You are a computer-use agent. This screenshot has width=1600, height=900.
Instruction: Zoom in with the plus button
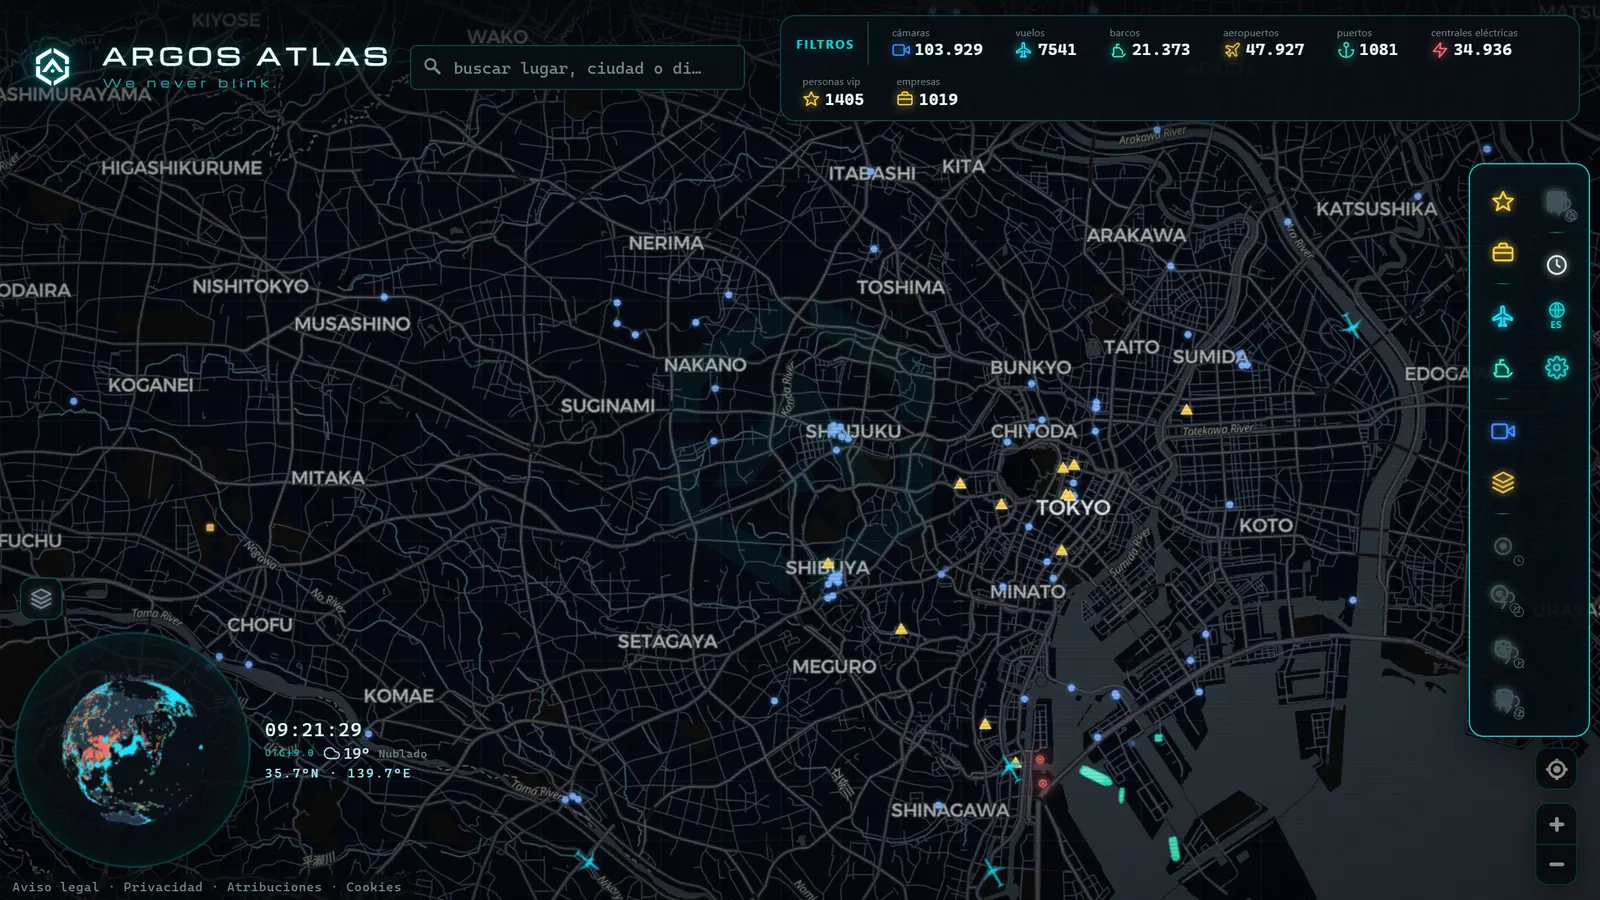pos(1556,824)
